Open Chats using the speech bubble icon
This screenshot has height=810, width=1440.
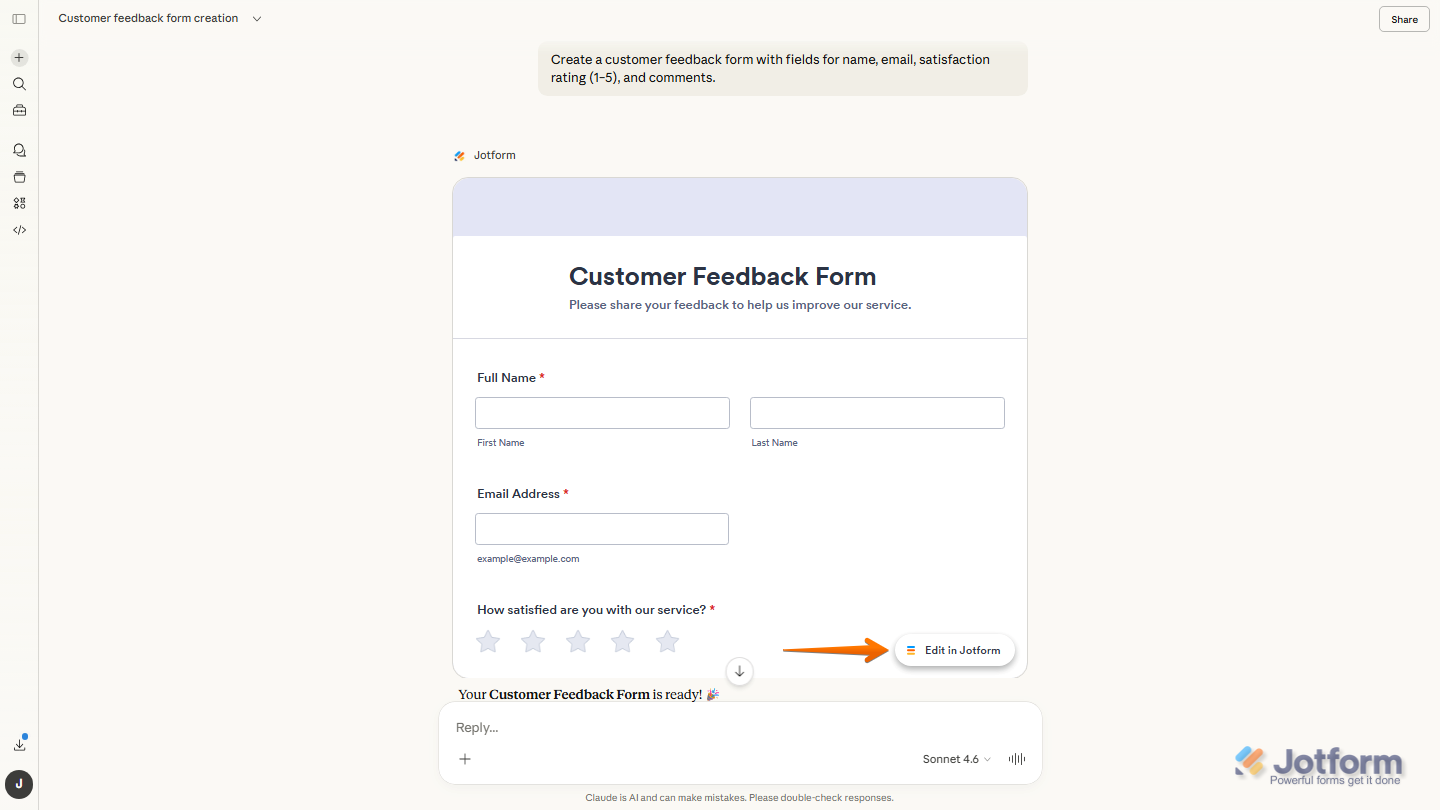click(x=18, y=149)
